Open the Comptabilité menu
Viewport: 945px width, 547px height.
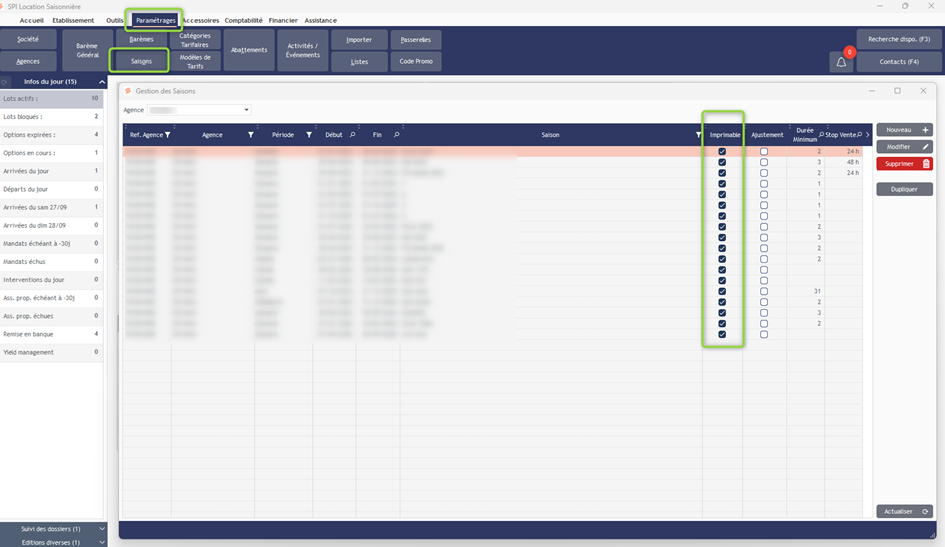244,20
